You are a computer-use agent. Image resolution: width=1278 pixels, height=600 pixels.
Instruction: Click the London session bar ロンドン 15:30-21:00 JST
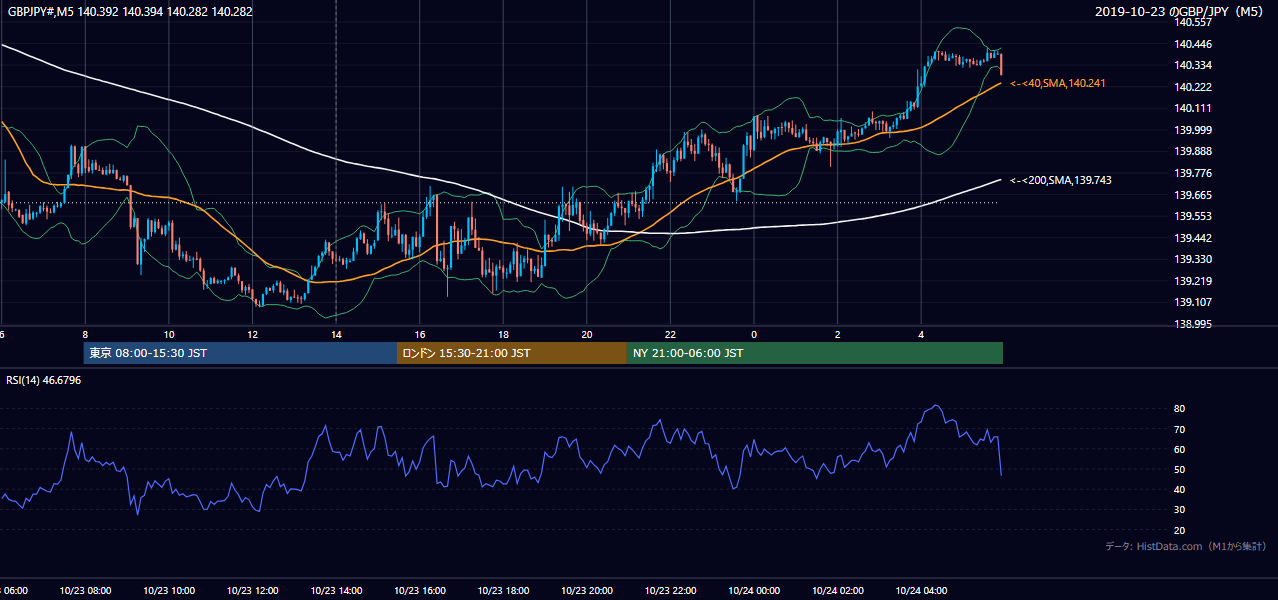(512, 353)
